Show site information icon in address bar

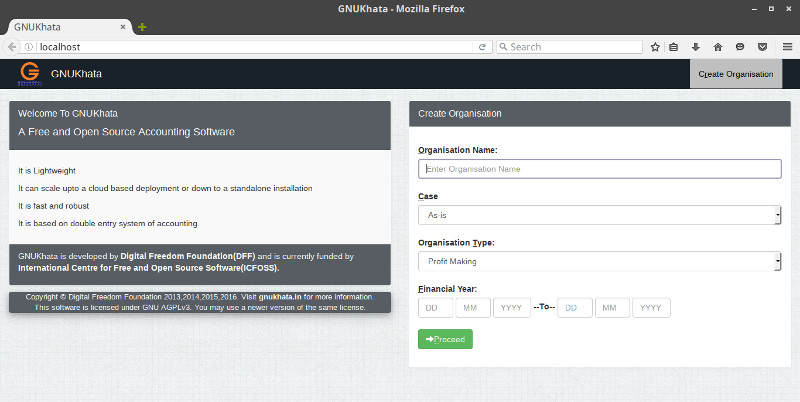tap(29, 47)
